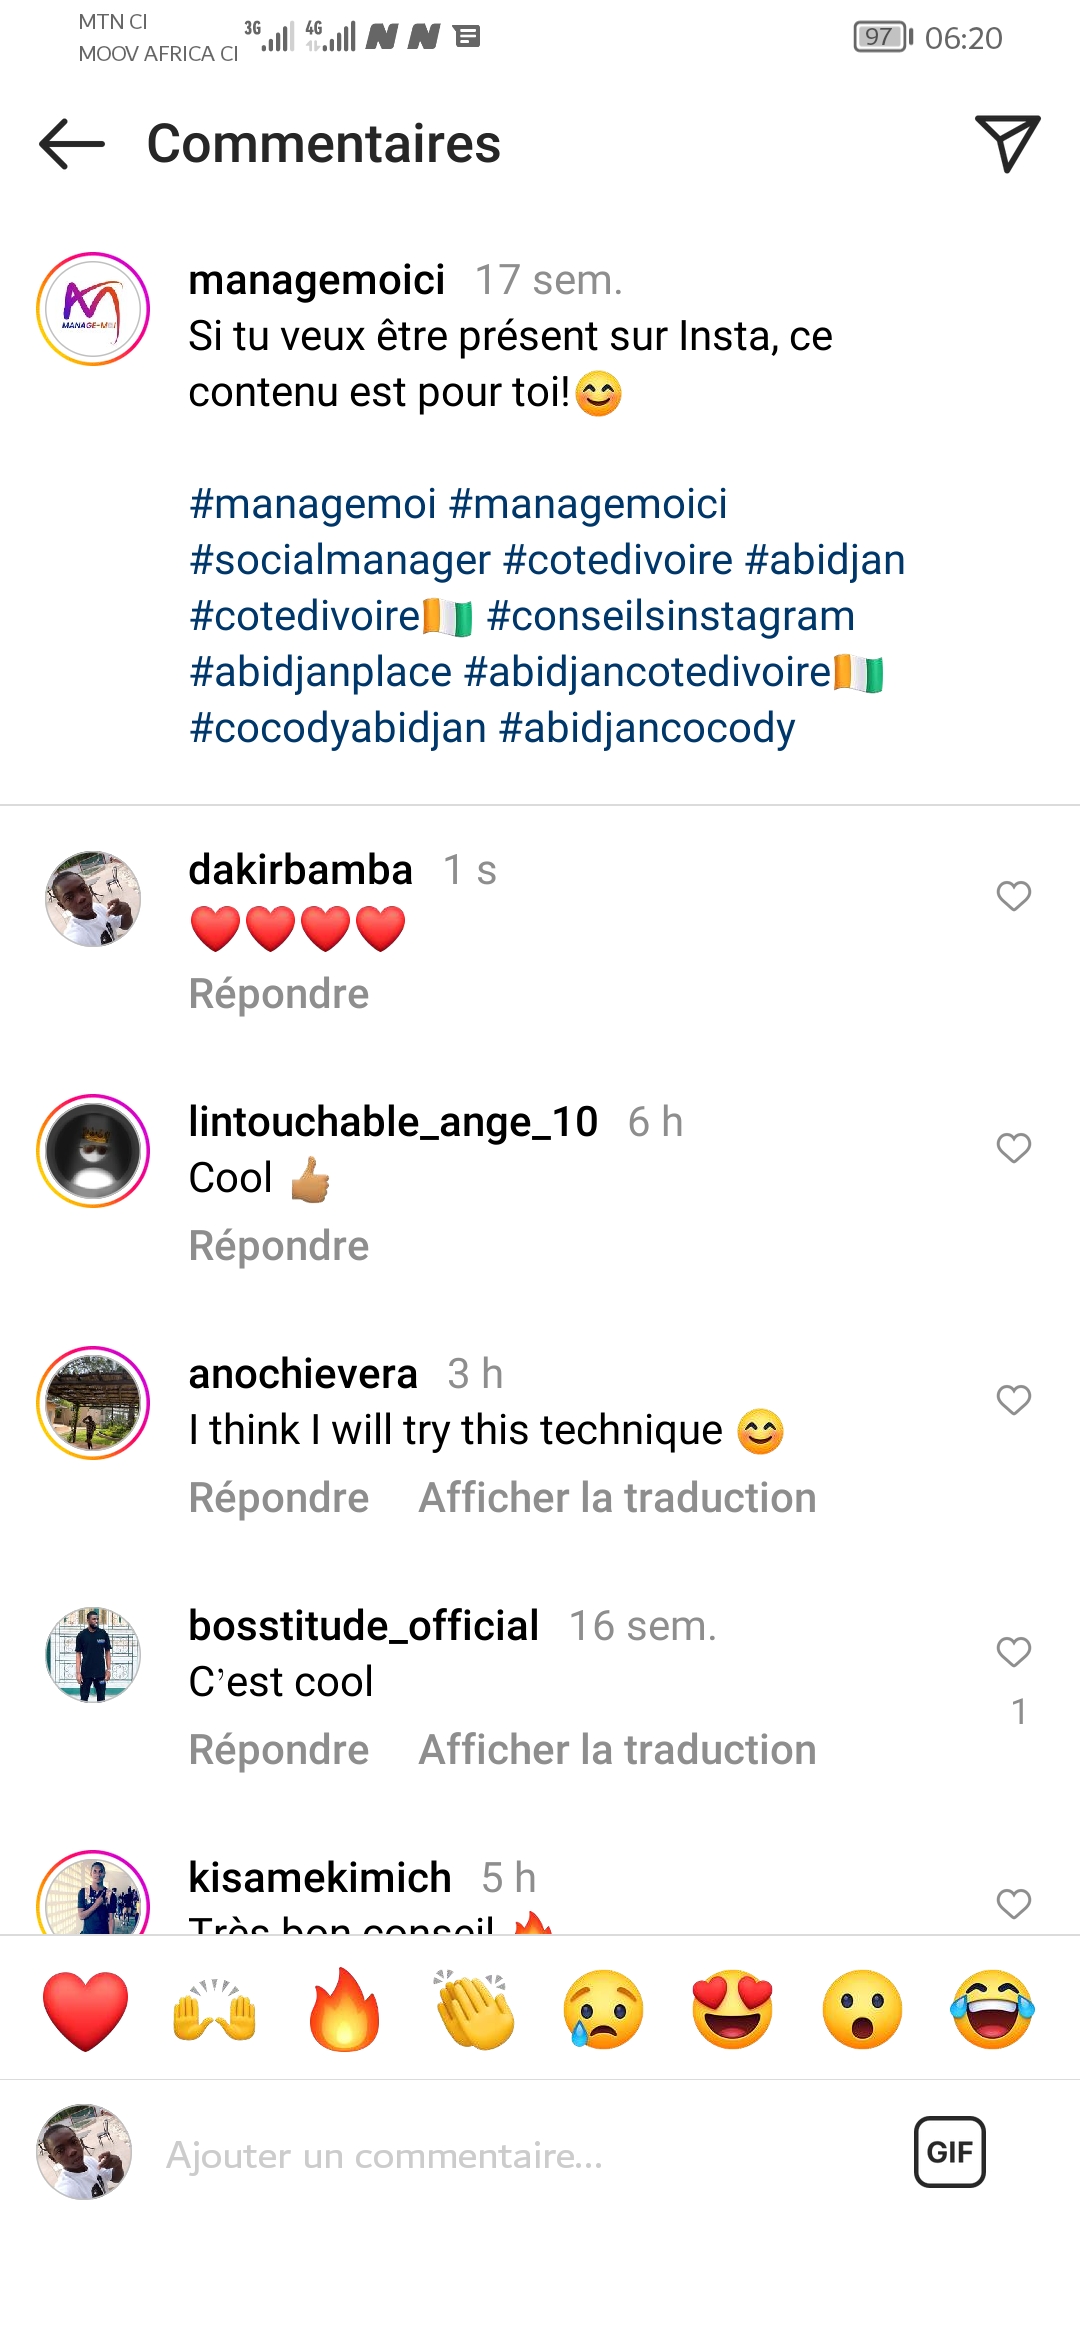This screenshot has height=2340, width=1080.
Task: Open the share paper plane icon
Action: pos(1007,143)
